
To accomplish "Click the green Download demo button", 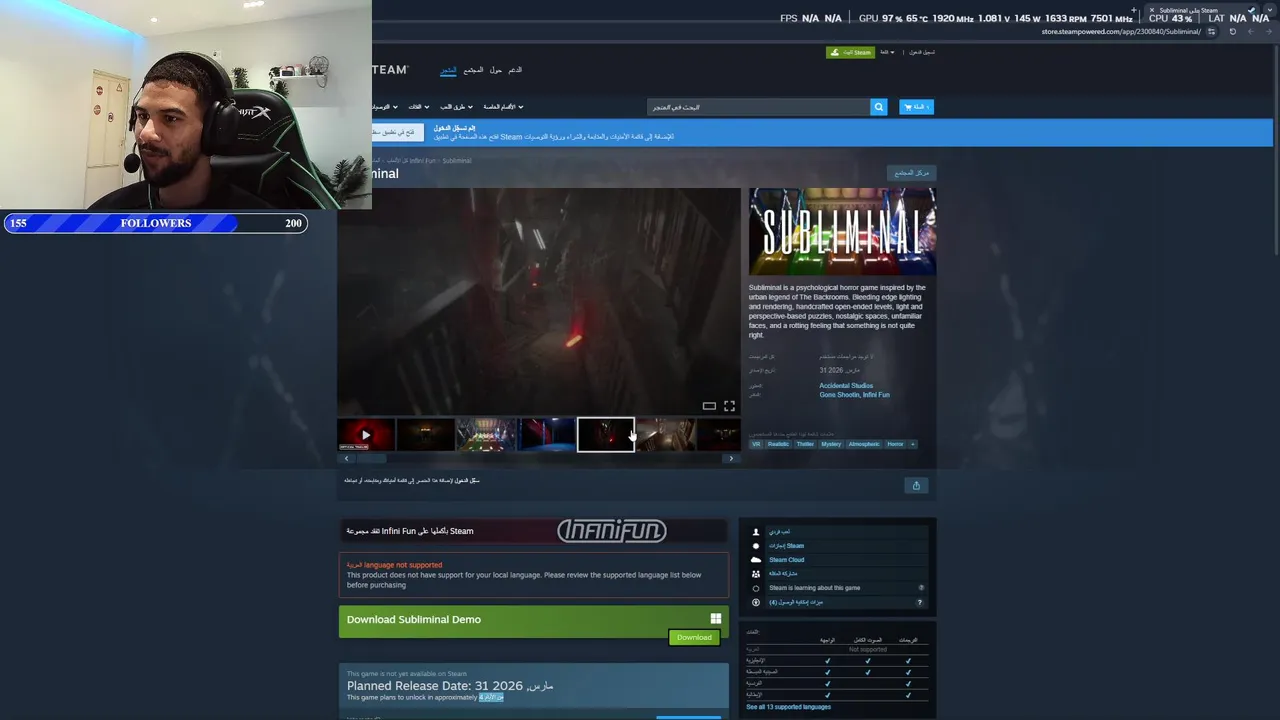I will click(694, 637).
